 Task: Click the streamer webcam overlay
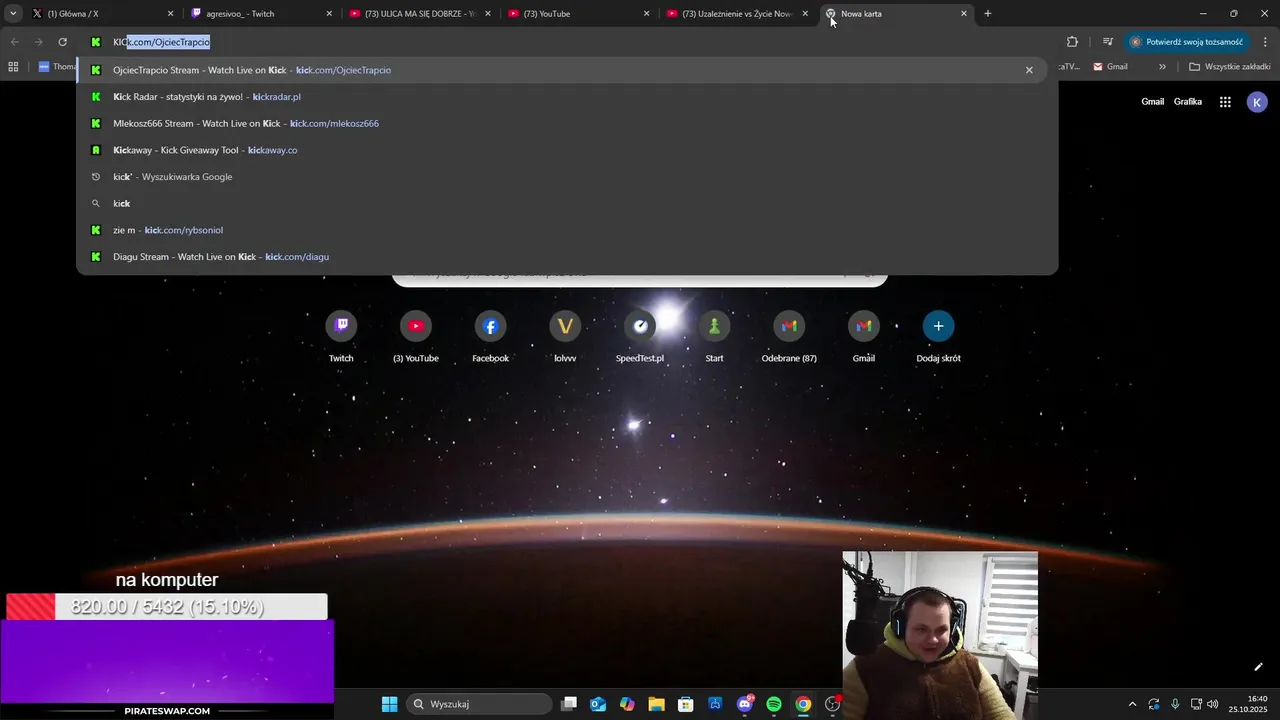(940, 635)
